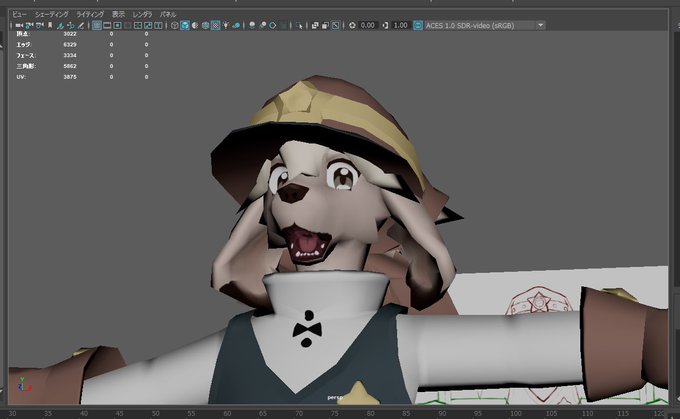Click the Screen Space Ambient Occlusion icon
Viewport: 680px width, 419px height.
[252, 26]
